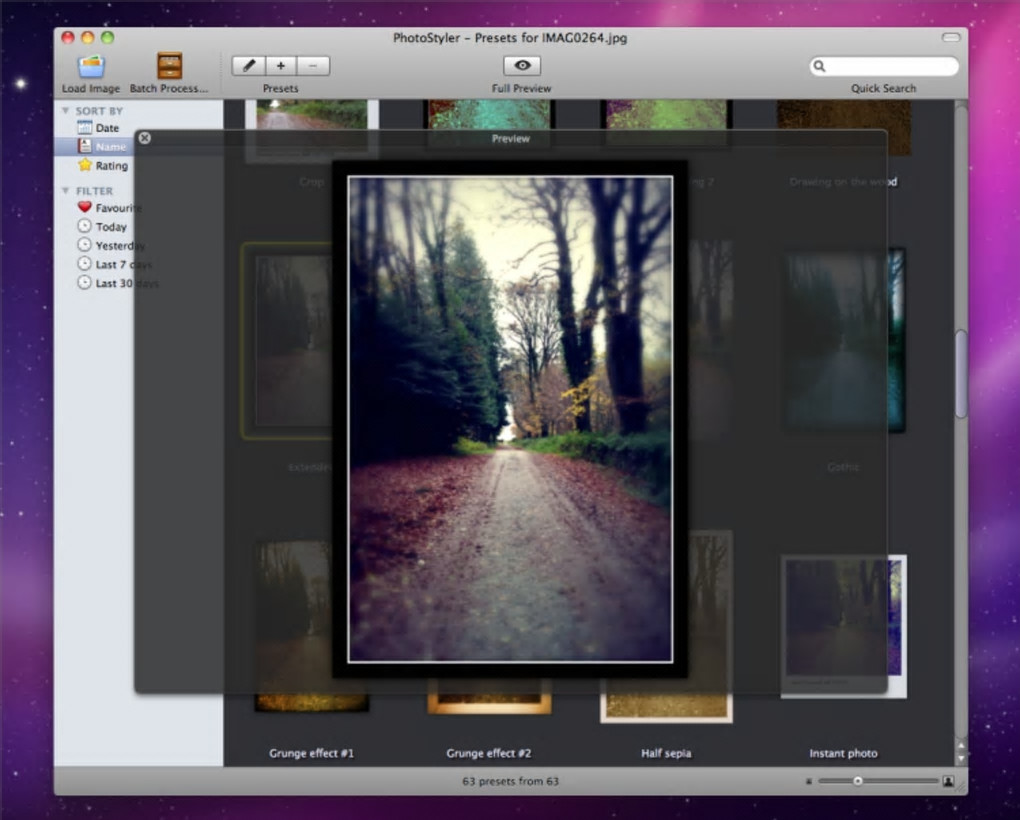Toggle Full Preview eye button
Screen dimensions: 1020x820
pyautogui.click(x=521, y=66)
